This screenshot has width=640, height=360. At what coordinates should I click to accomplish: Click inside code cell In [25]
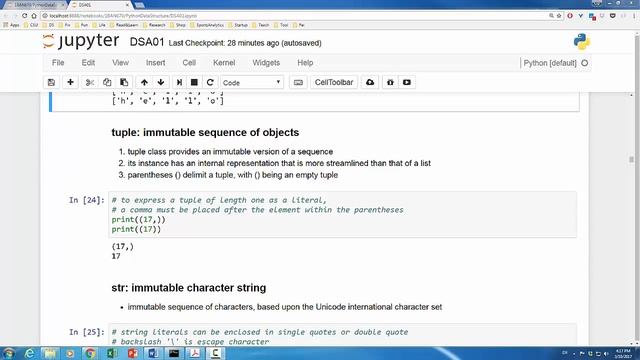342,335
